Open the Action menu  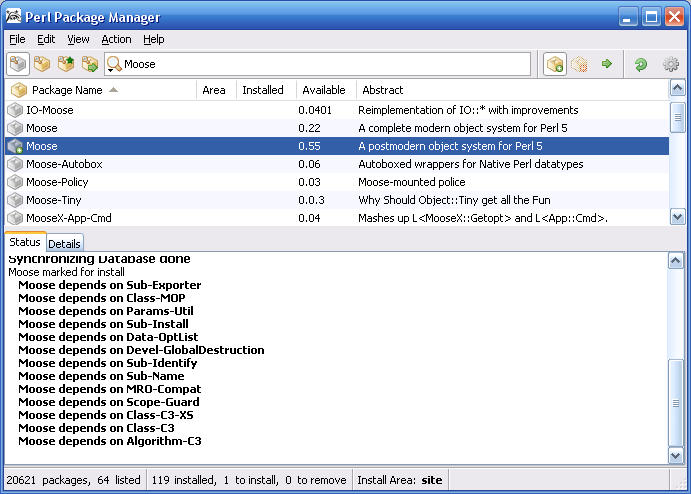coord(116,39)
